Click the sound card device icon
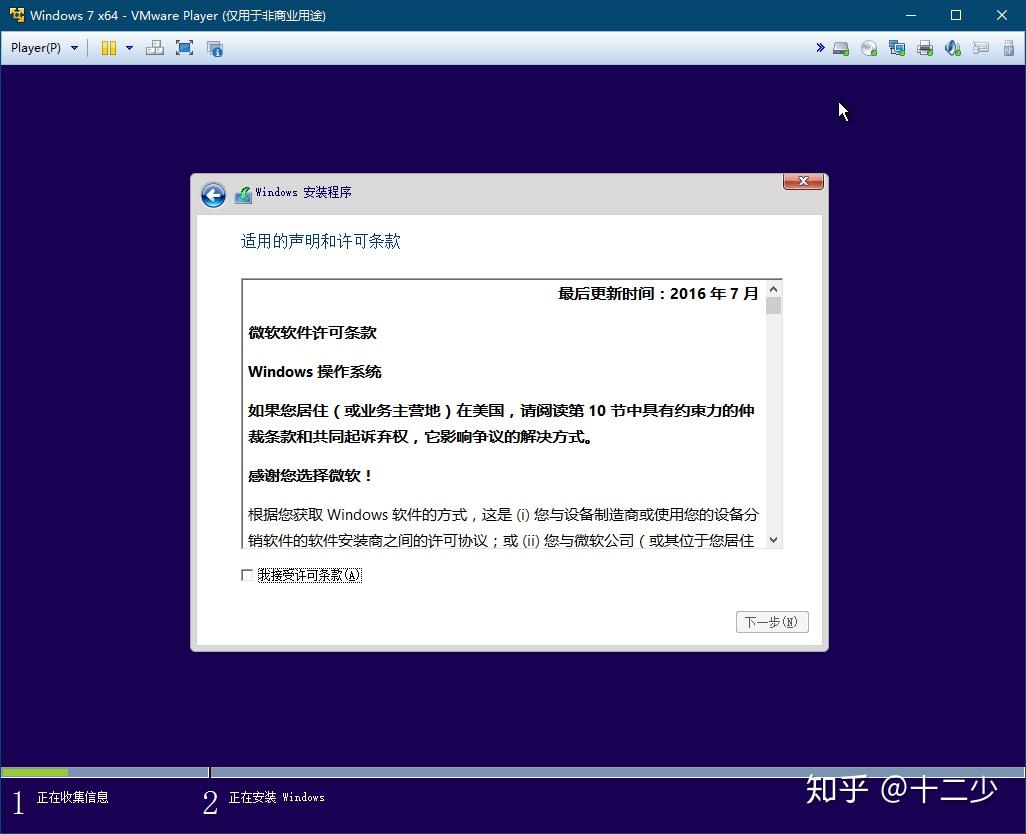Viewport: 1026px width, 834px height. 953,48
